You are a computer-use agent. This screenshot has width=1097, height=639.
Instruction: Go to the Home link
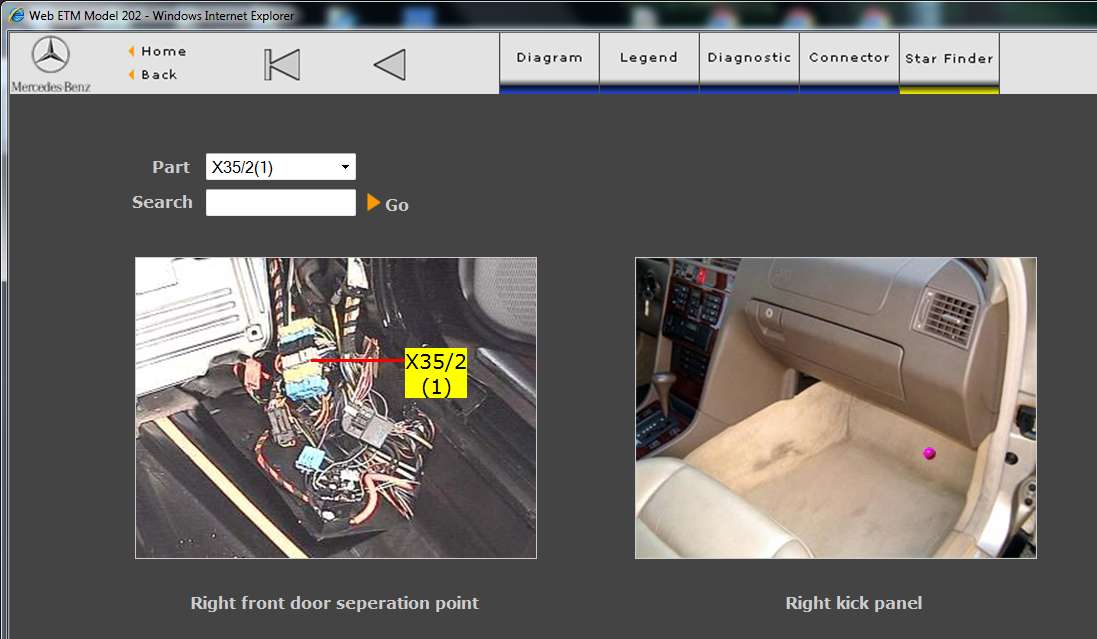coord(163,51)
